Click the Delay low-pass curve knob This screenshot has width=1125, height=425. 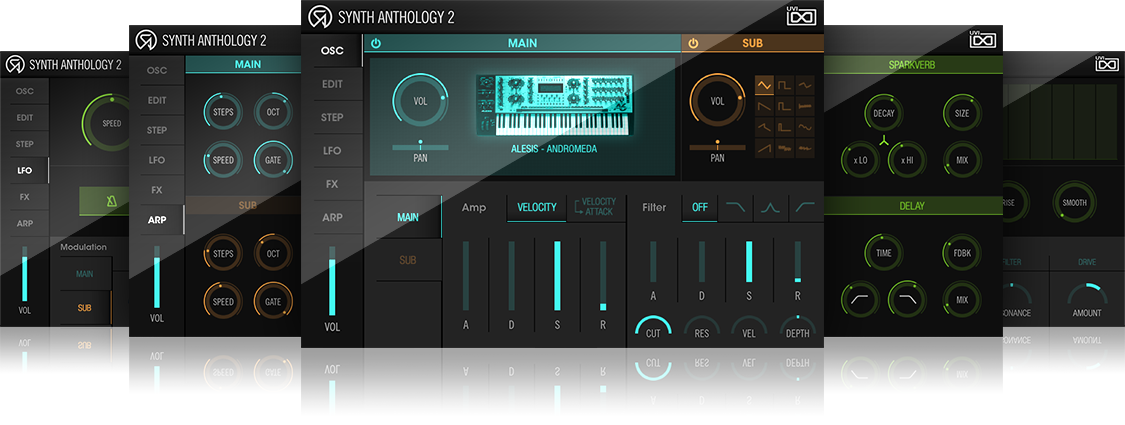click(x=908, y=299)
